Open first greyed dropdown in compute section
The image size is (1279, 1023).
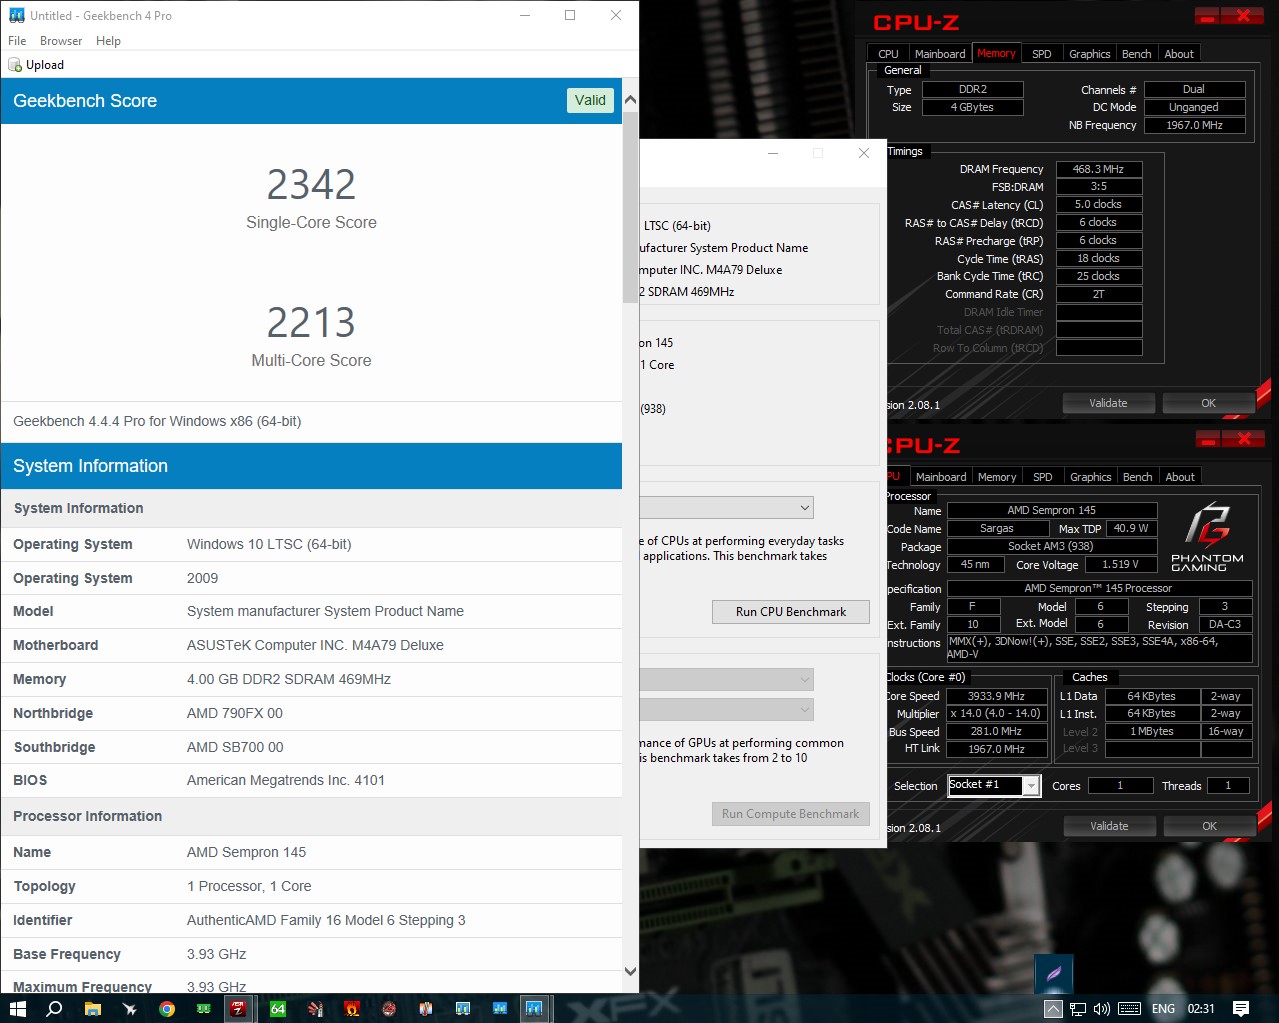point(726,680)
